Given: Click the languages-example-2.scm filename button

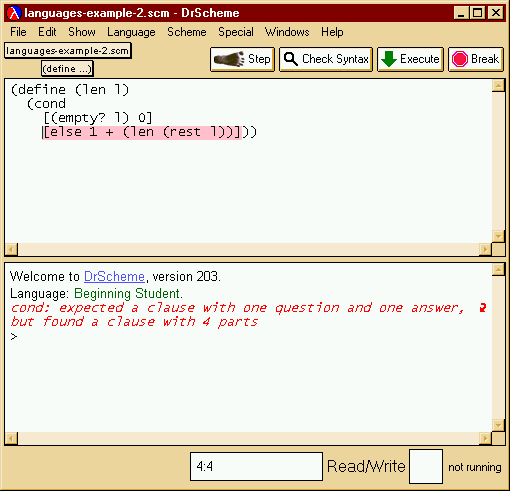Looking at the screenshot, I should tap(68, 51).
